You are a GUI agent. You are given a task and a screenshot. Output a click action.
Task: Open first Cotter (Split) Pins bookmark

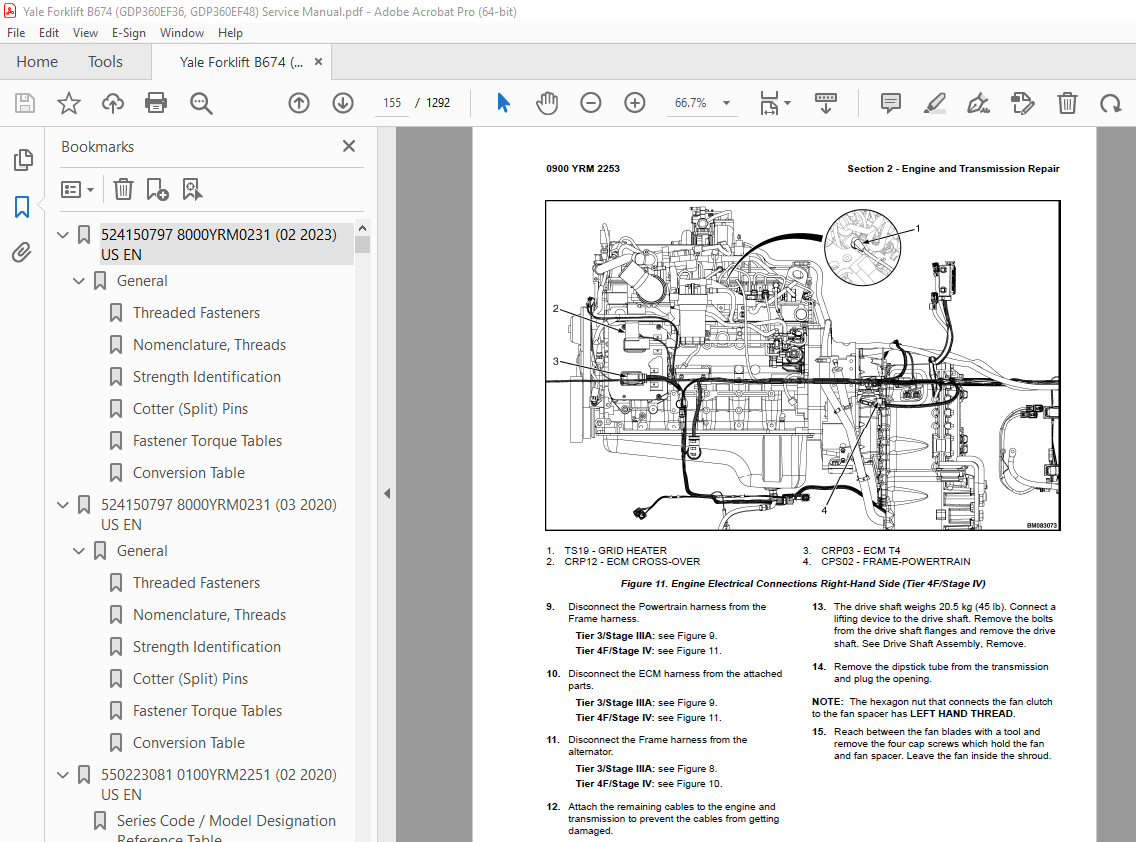190,409
